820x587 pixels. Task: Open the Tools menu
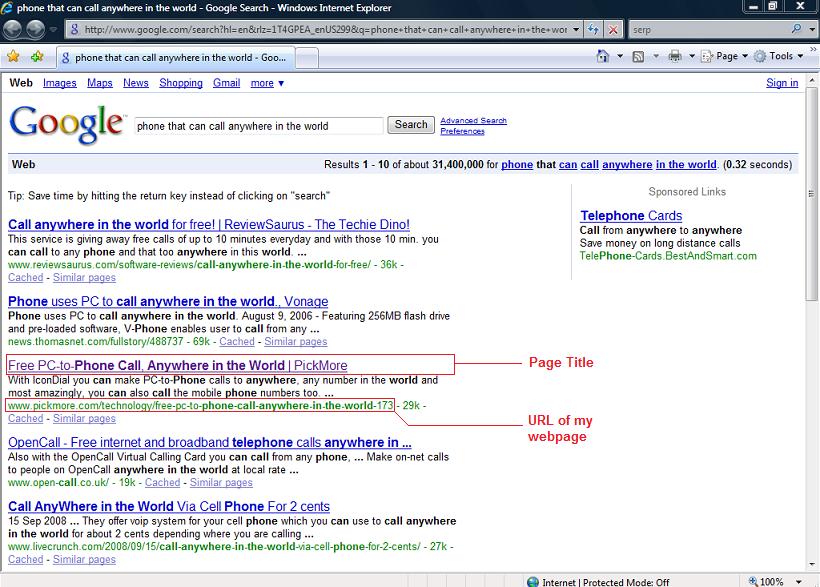click(x=779, y=56)
